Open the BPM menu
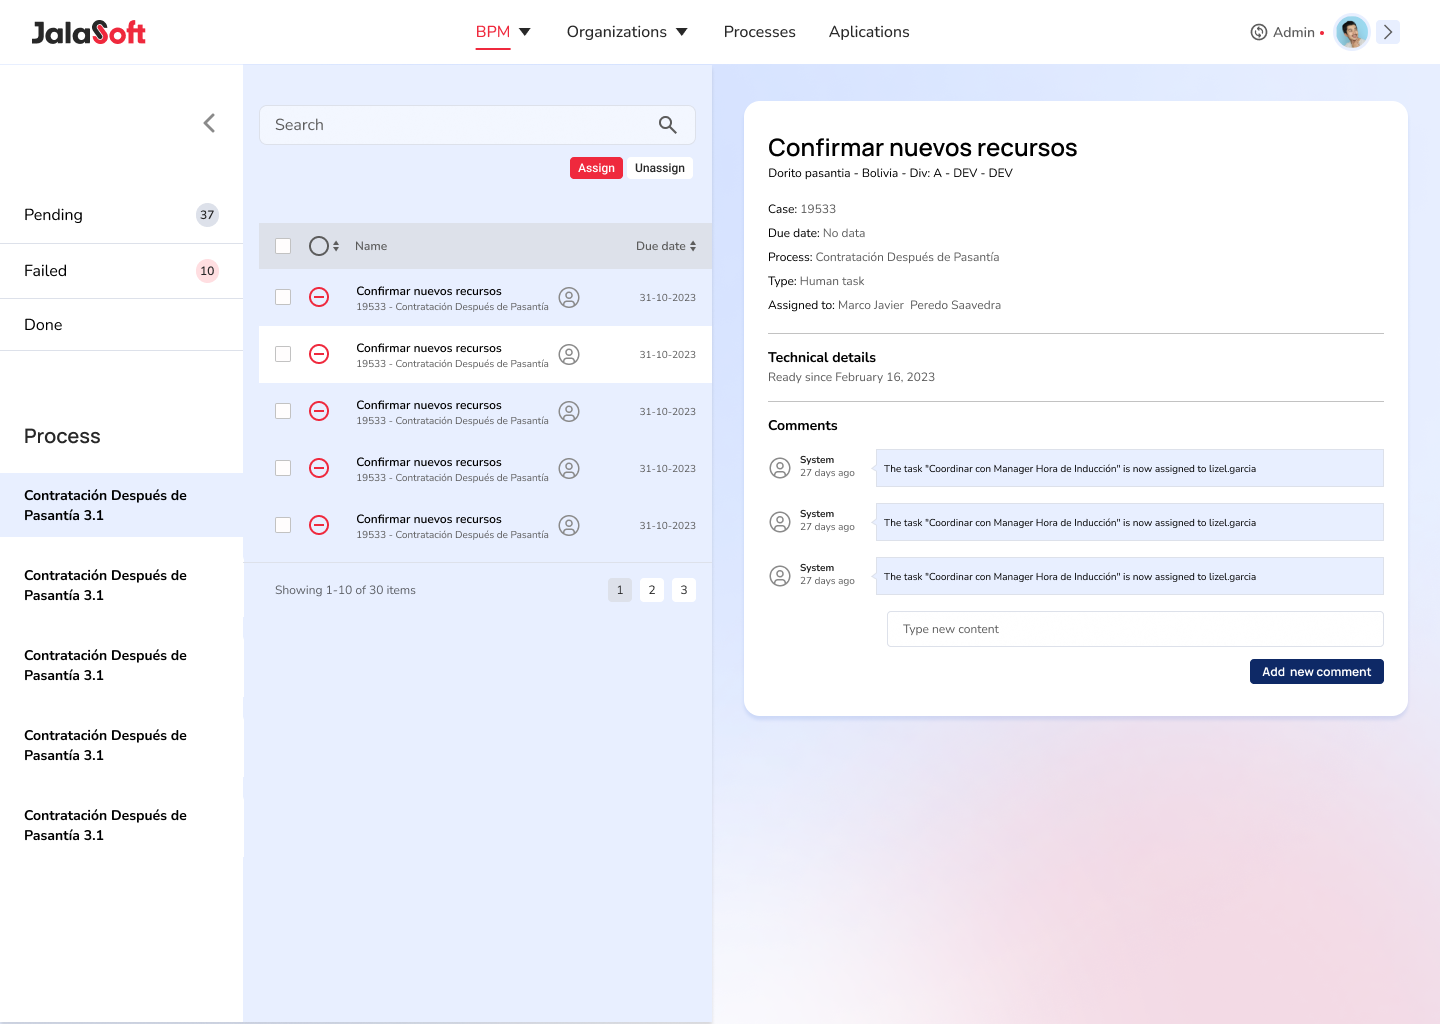This screenshot has height=1024, width=1440. point(493,32)
